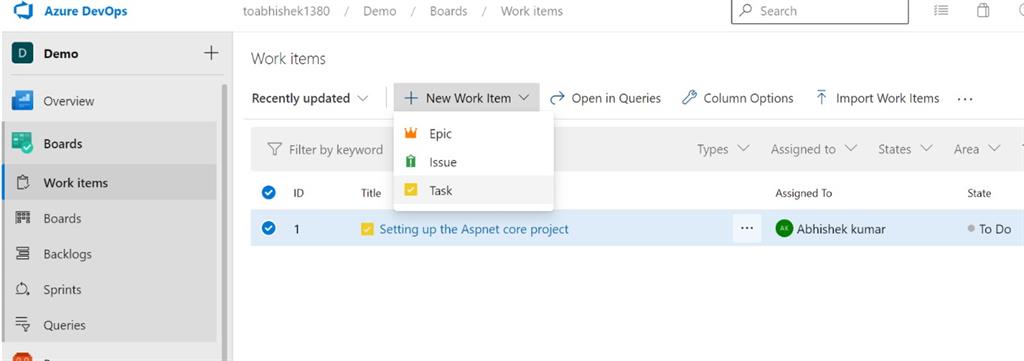Click the Repos icon at sidebar bottom
1024x361 pixels.
pos(22,356)
